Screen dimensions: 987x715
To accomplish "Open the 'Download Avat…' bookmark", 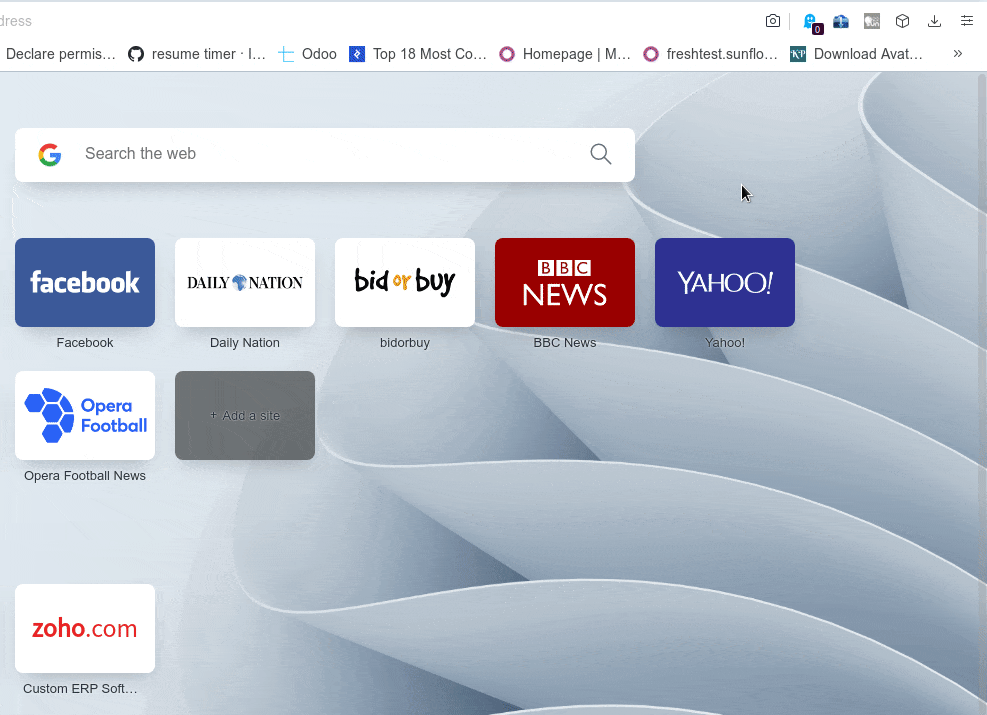I will [856, 54].
